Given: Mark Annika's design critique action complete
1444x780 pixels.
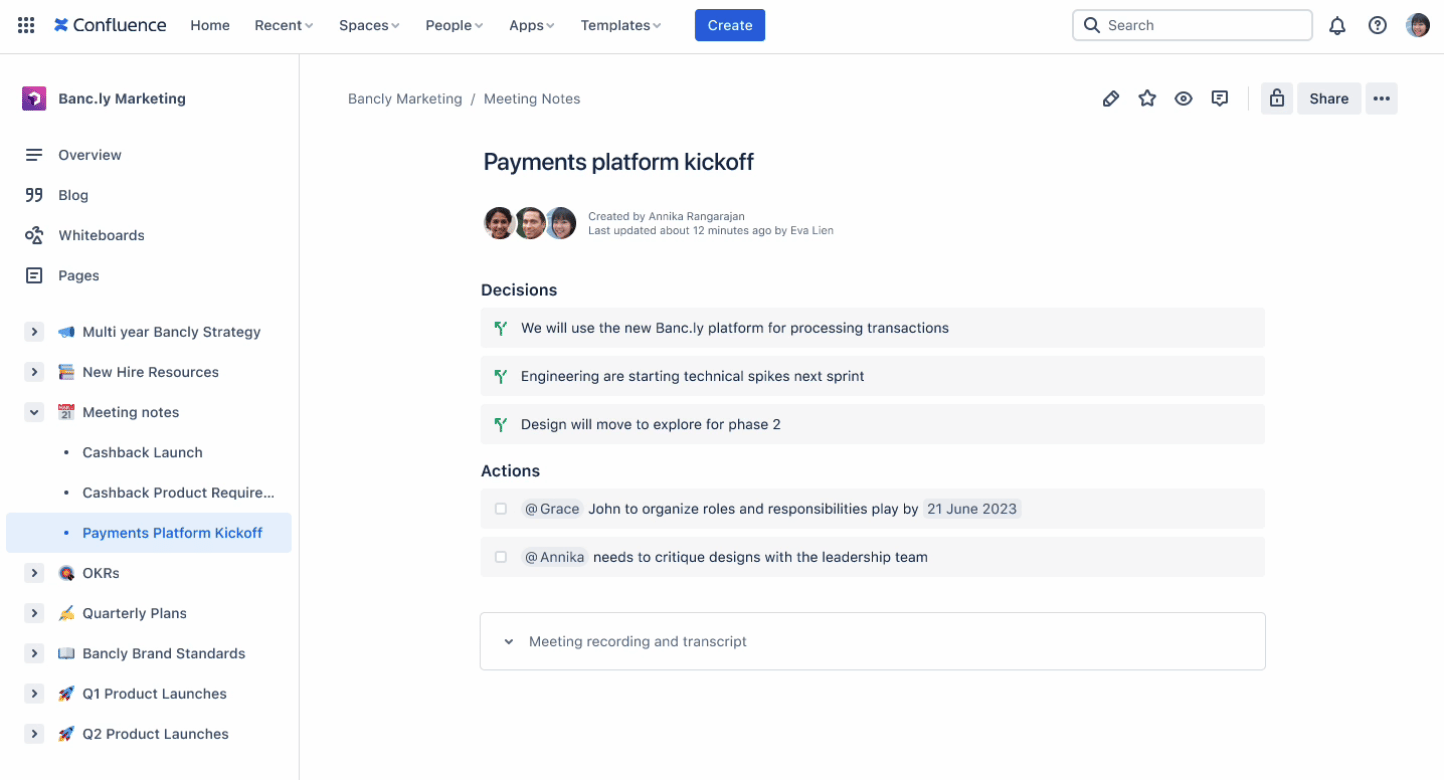Looking at the screenshot, I should point(500,557).
